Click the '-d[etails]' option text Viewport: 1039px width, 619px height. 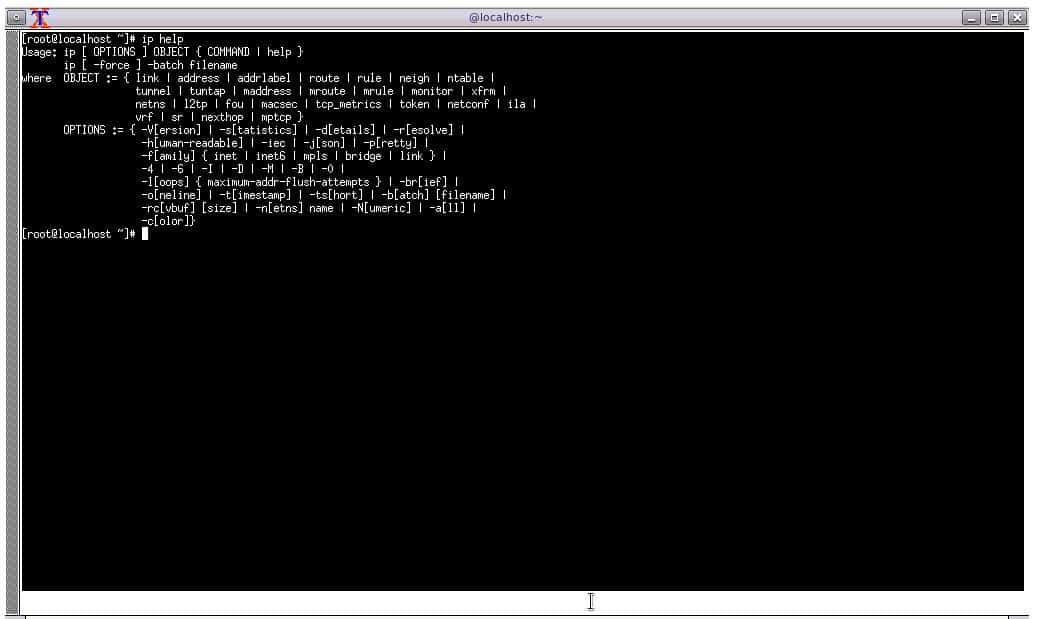pos(345,130)
